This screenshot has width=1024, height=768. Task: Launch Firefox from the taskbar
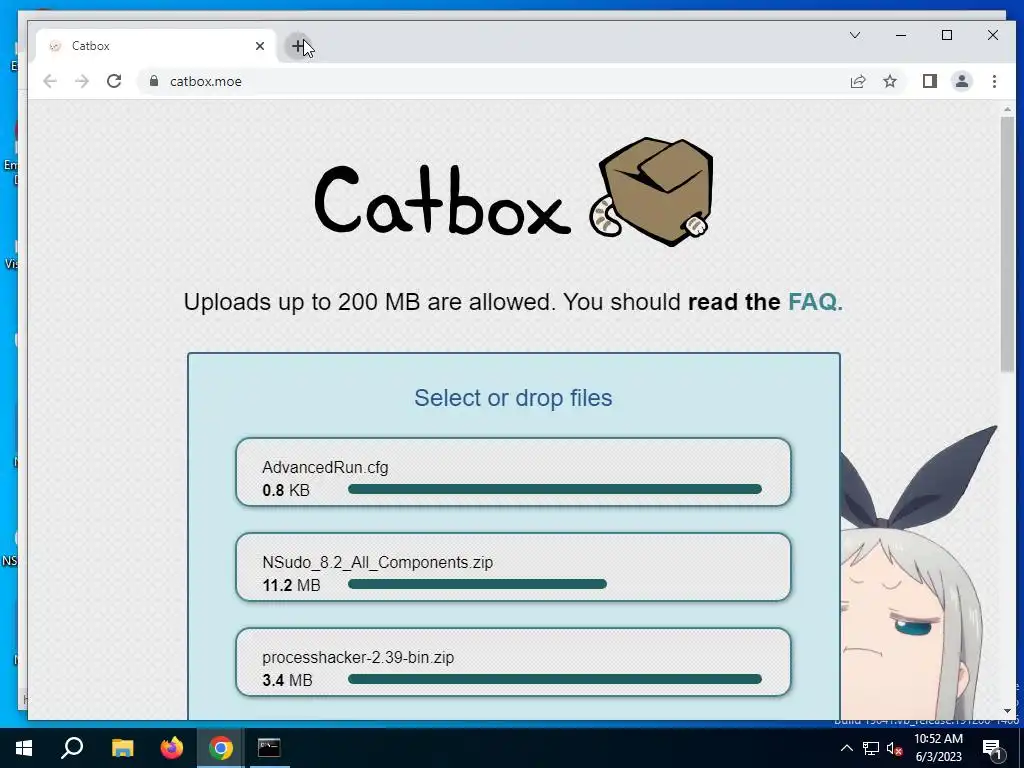click(172, 748)
